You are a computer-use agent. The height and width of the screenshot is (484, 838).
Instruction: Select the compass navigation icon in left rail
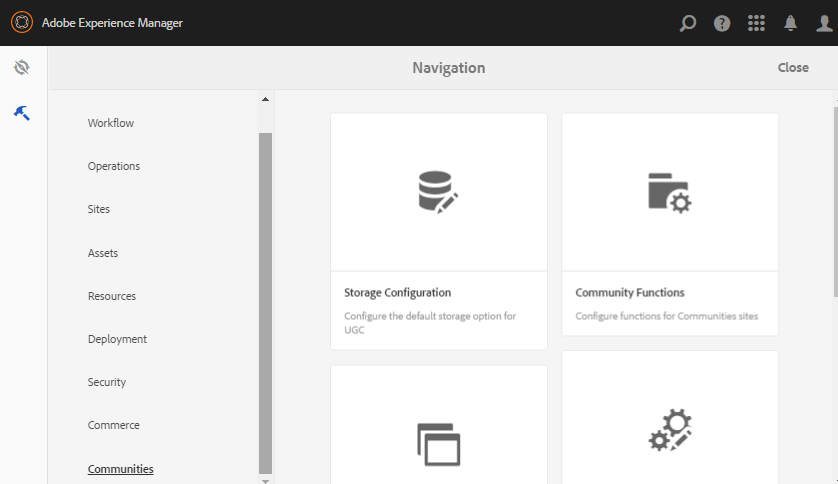pos(22,67)
